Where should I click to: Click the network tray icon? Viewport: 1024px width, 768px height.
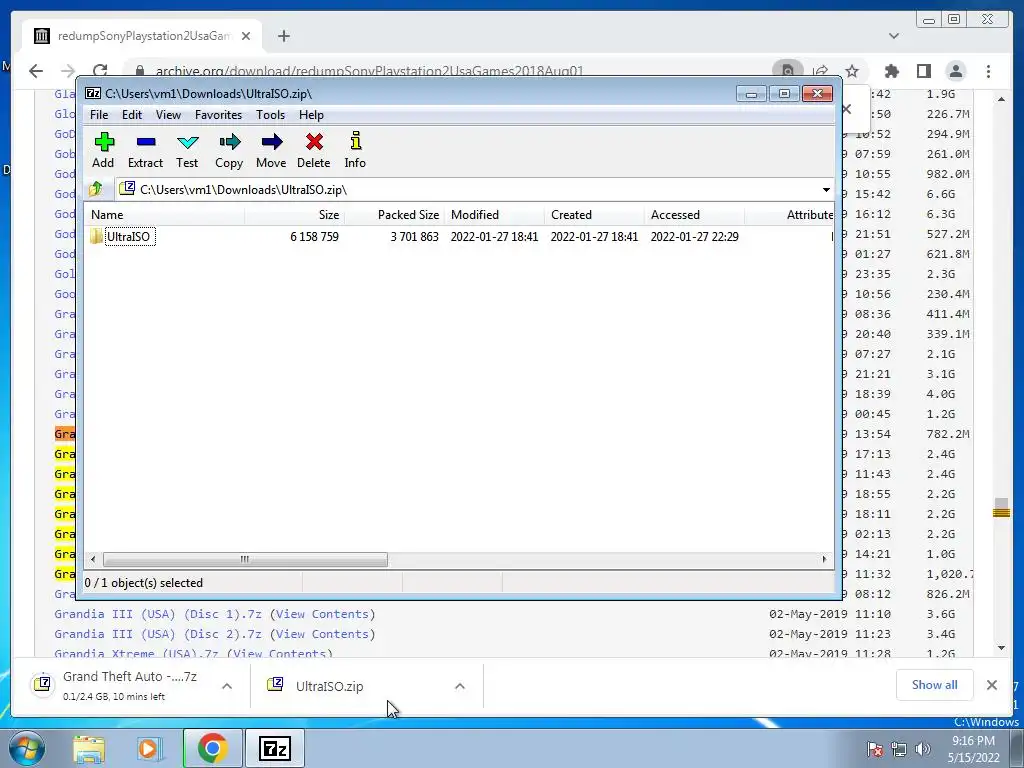click(x=899, y=749)
